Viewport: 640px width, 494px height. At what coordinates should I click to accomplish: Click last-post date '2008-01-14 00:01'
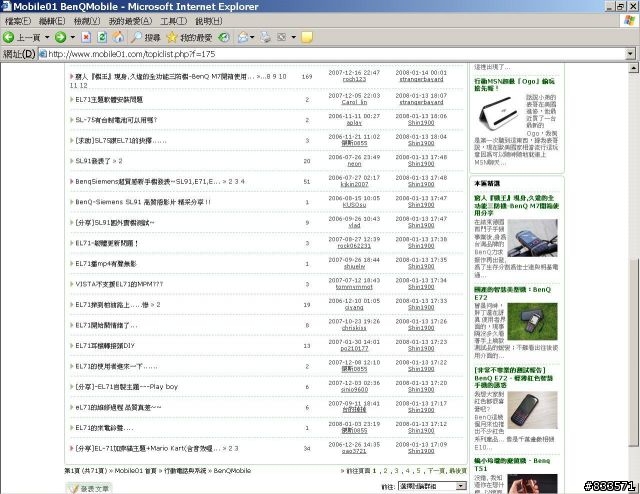(421, 73)
